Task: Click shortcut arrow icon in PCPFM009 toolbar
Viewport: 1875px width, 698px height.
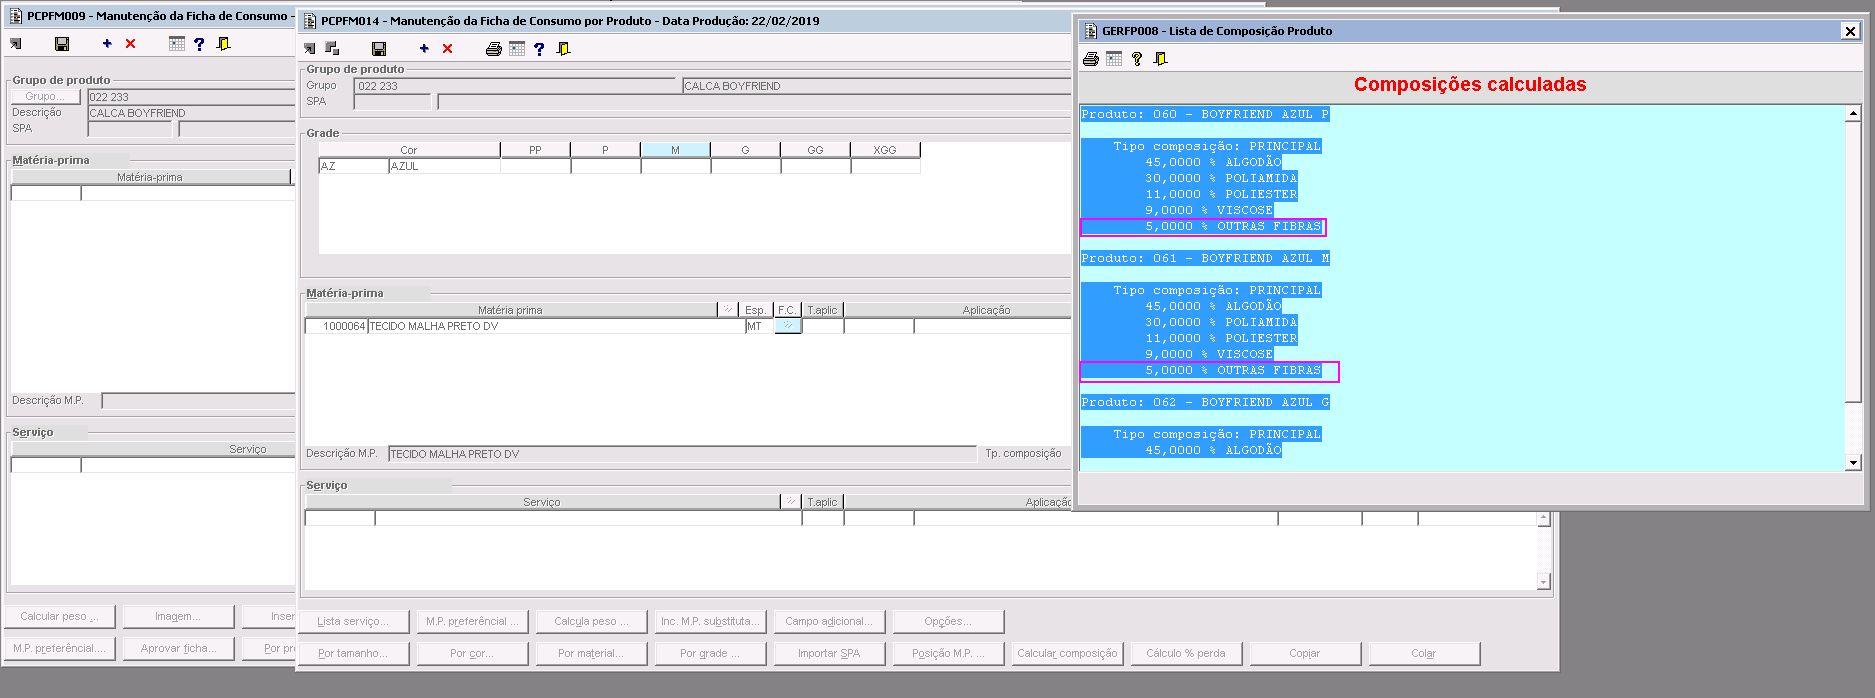Action: 15,44
